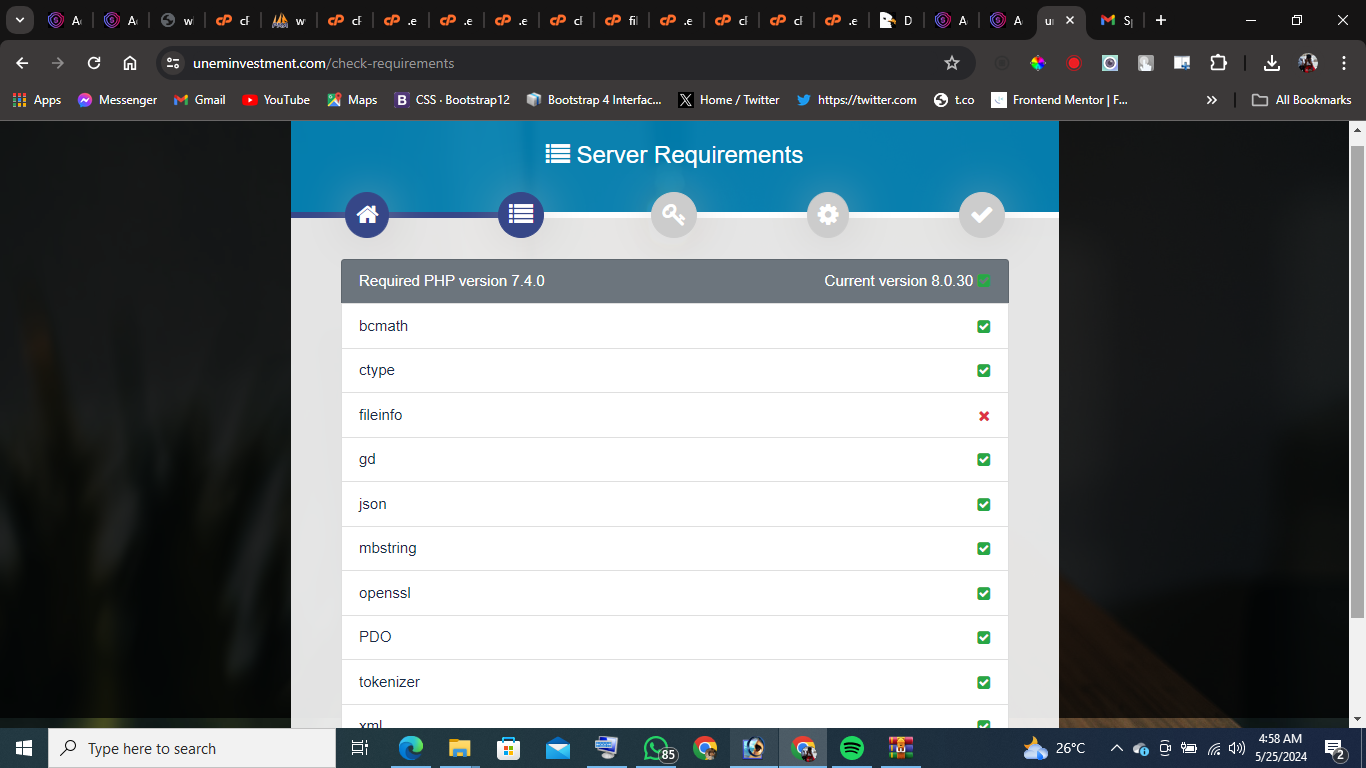The height and width of the screenshot is (768, 1366).
Task: Open the All Bookmarks folder
Action: click(x=1302, y=100)
